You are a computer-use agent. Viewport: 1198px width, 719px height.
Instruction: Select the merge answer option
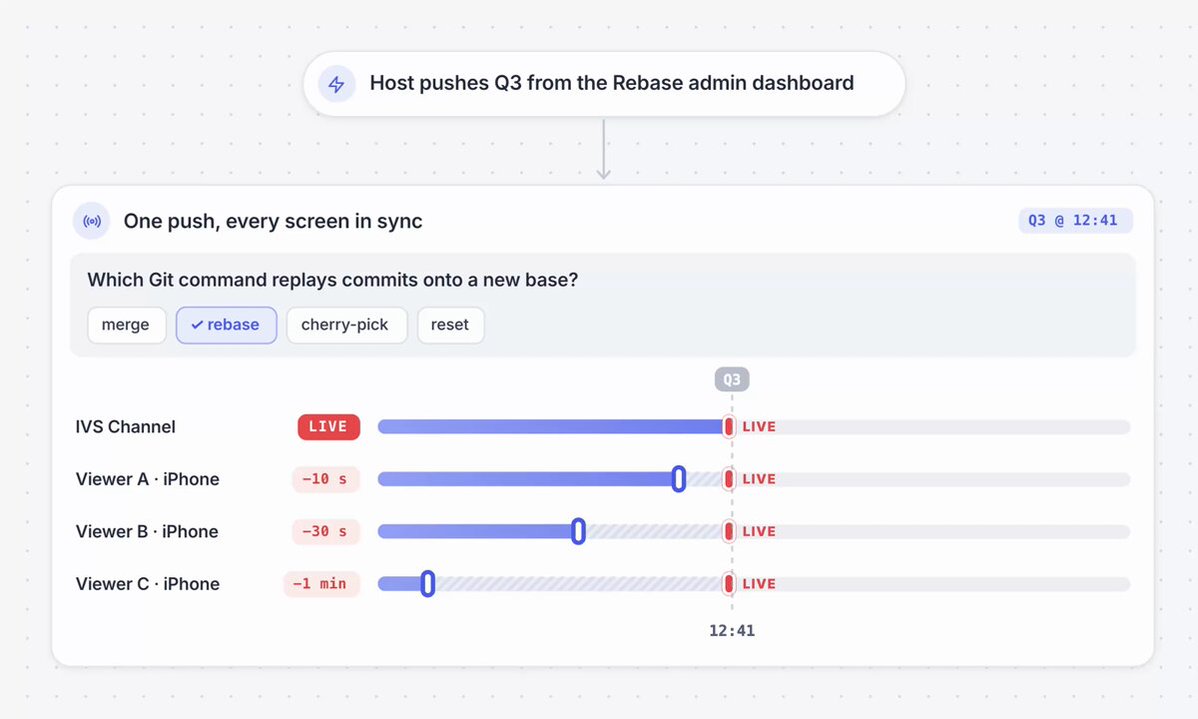126,325
